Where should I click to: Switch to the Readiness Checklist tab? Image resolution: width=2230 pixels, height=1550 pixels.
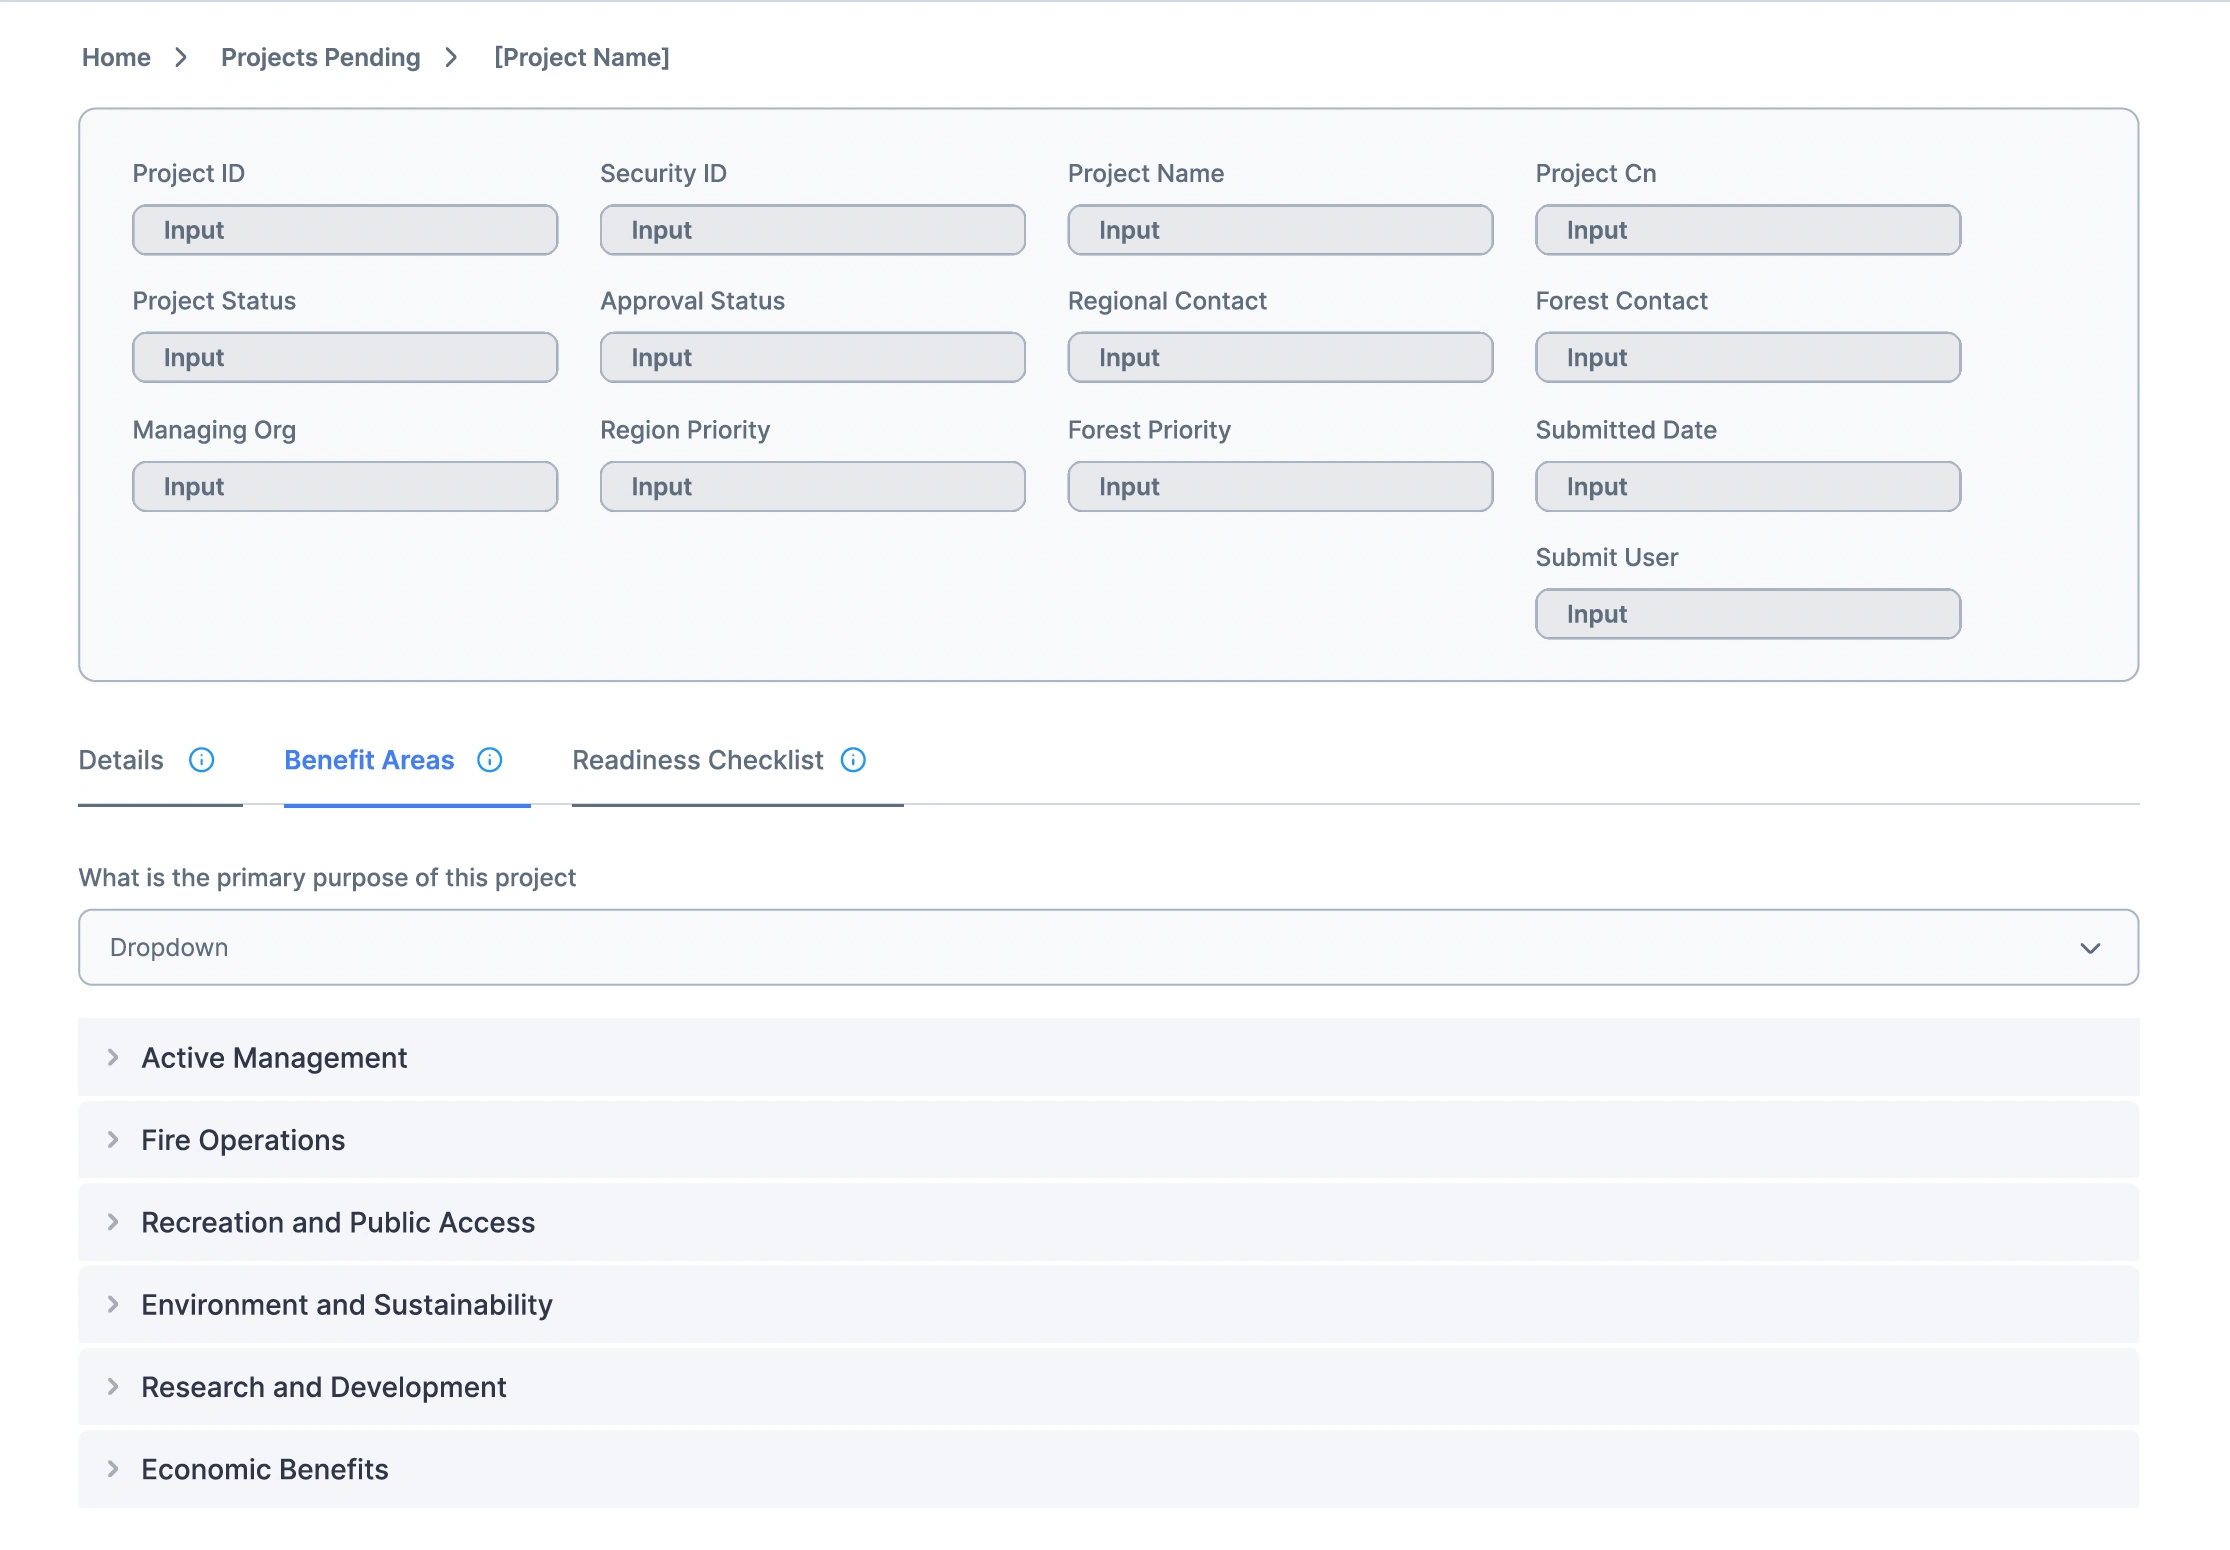697,760
